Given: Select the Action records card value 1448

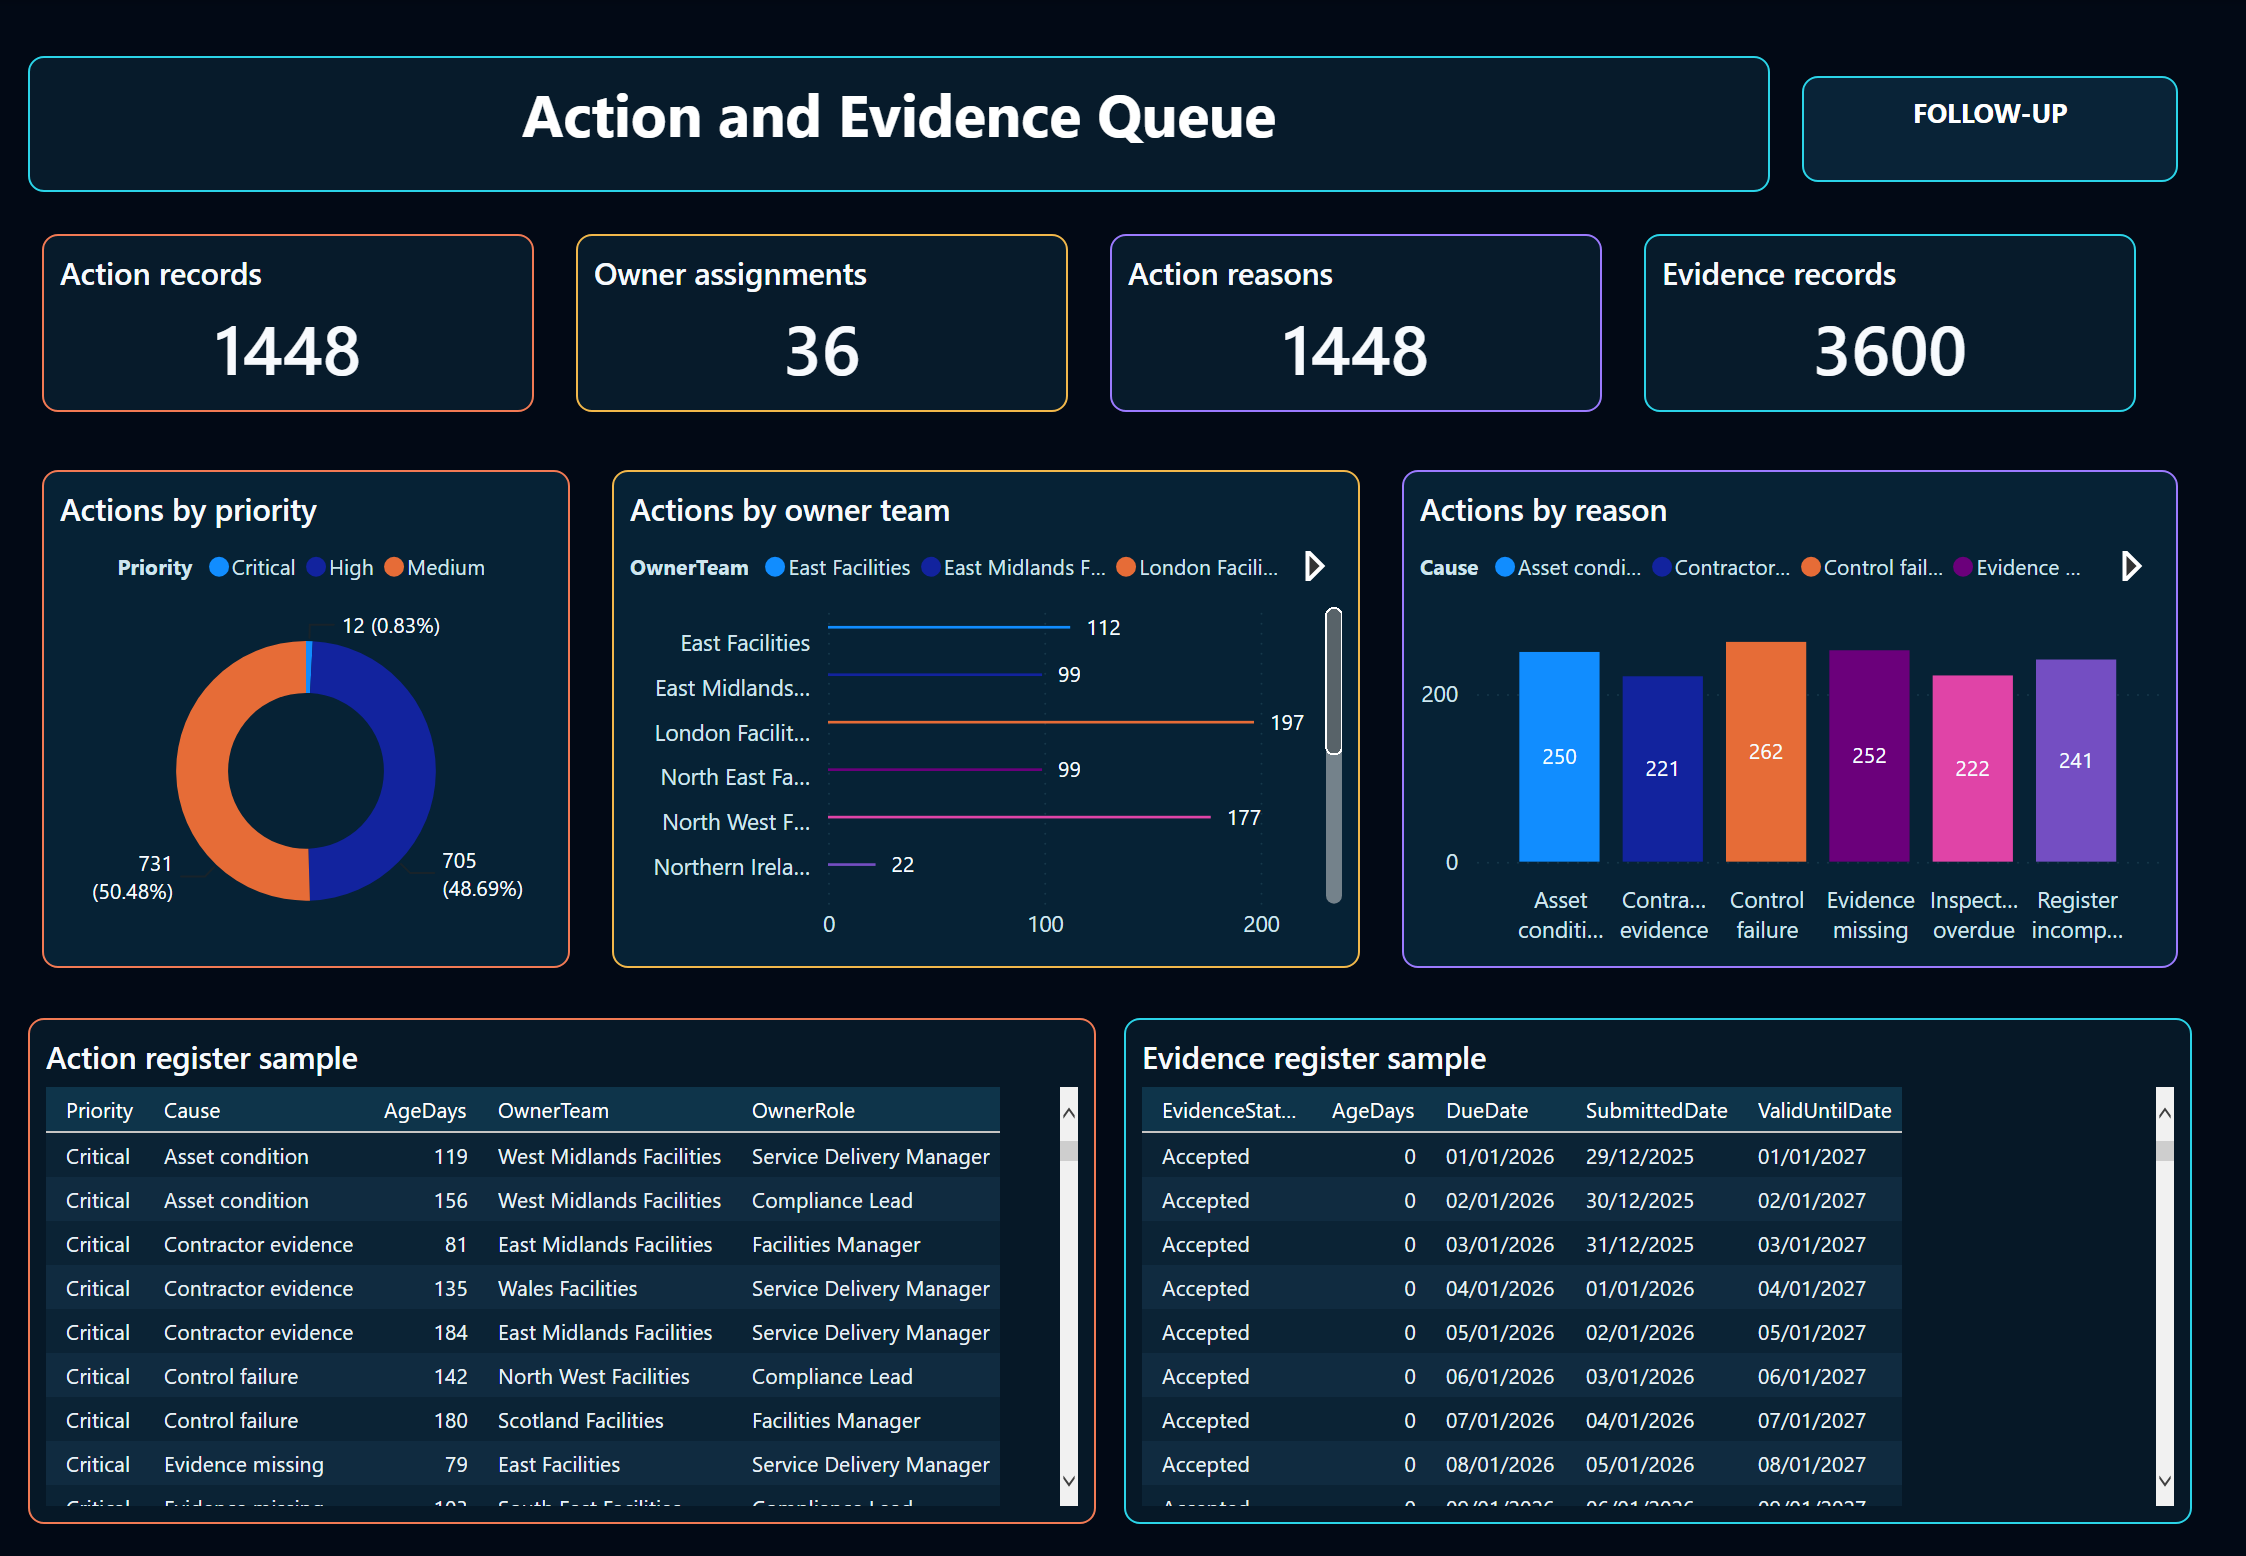Looking at the screenshot, I should (x=287, y=351).
